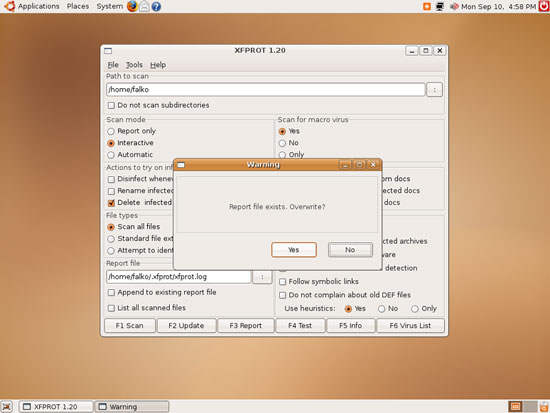The image size is (550, 413).
Task: Select Attempt to identify files radio option
Action: (x=111, y=251)
